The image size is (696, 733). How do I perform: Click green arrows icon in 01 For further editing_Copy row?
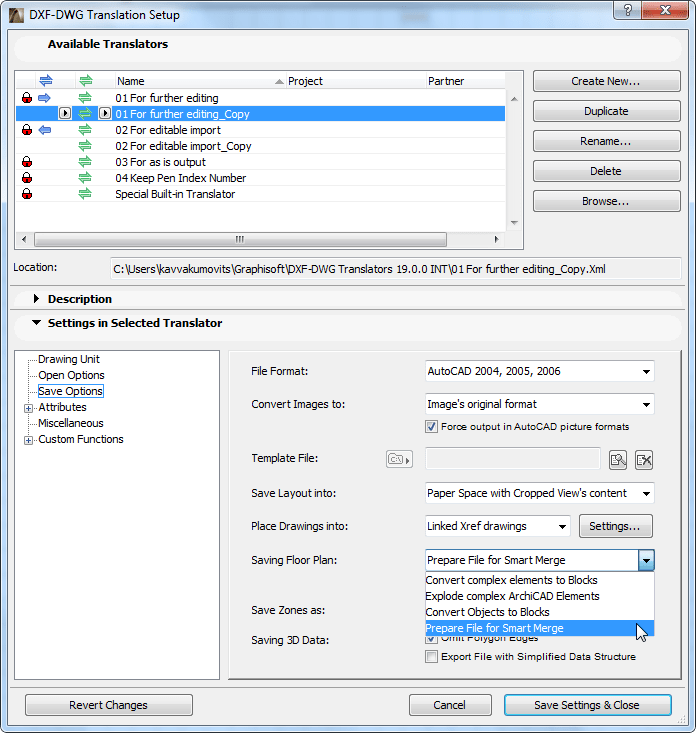point(85,114)
